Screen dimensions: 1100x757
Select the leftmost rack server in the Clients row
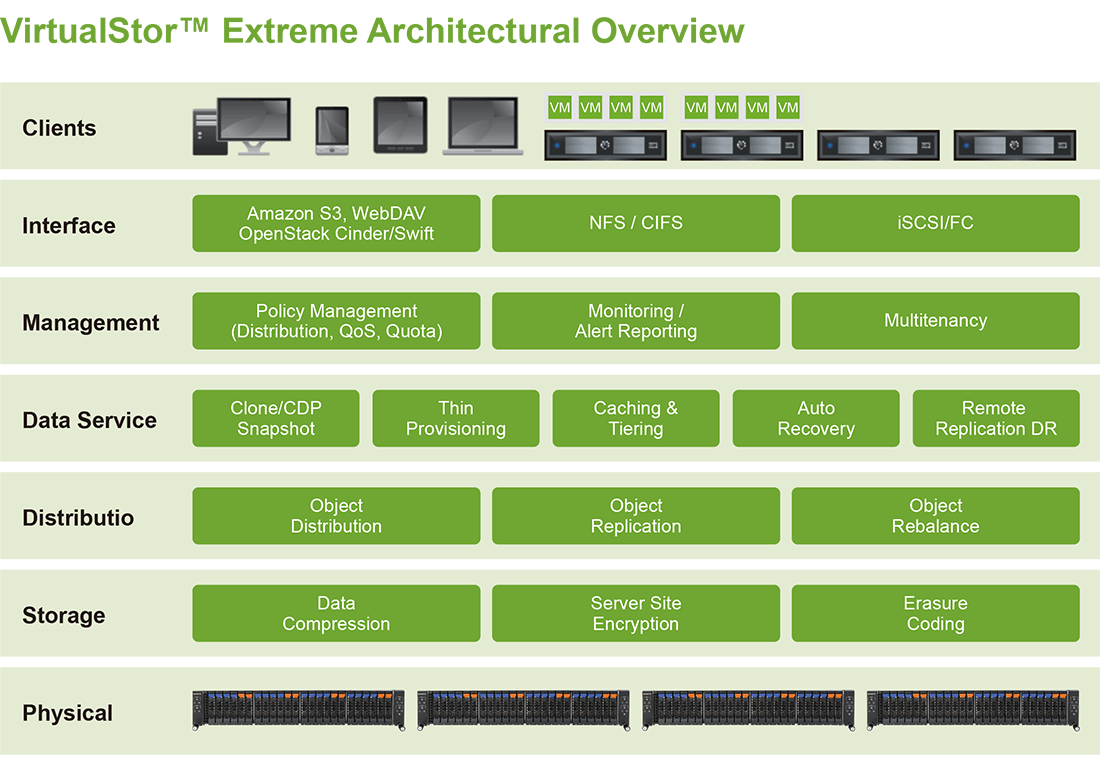coord(605,145)
